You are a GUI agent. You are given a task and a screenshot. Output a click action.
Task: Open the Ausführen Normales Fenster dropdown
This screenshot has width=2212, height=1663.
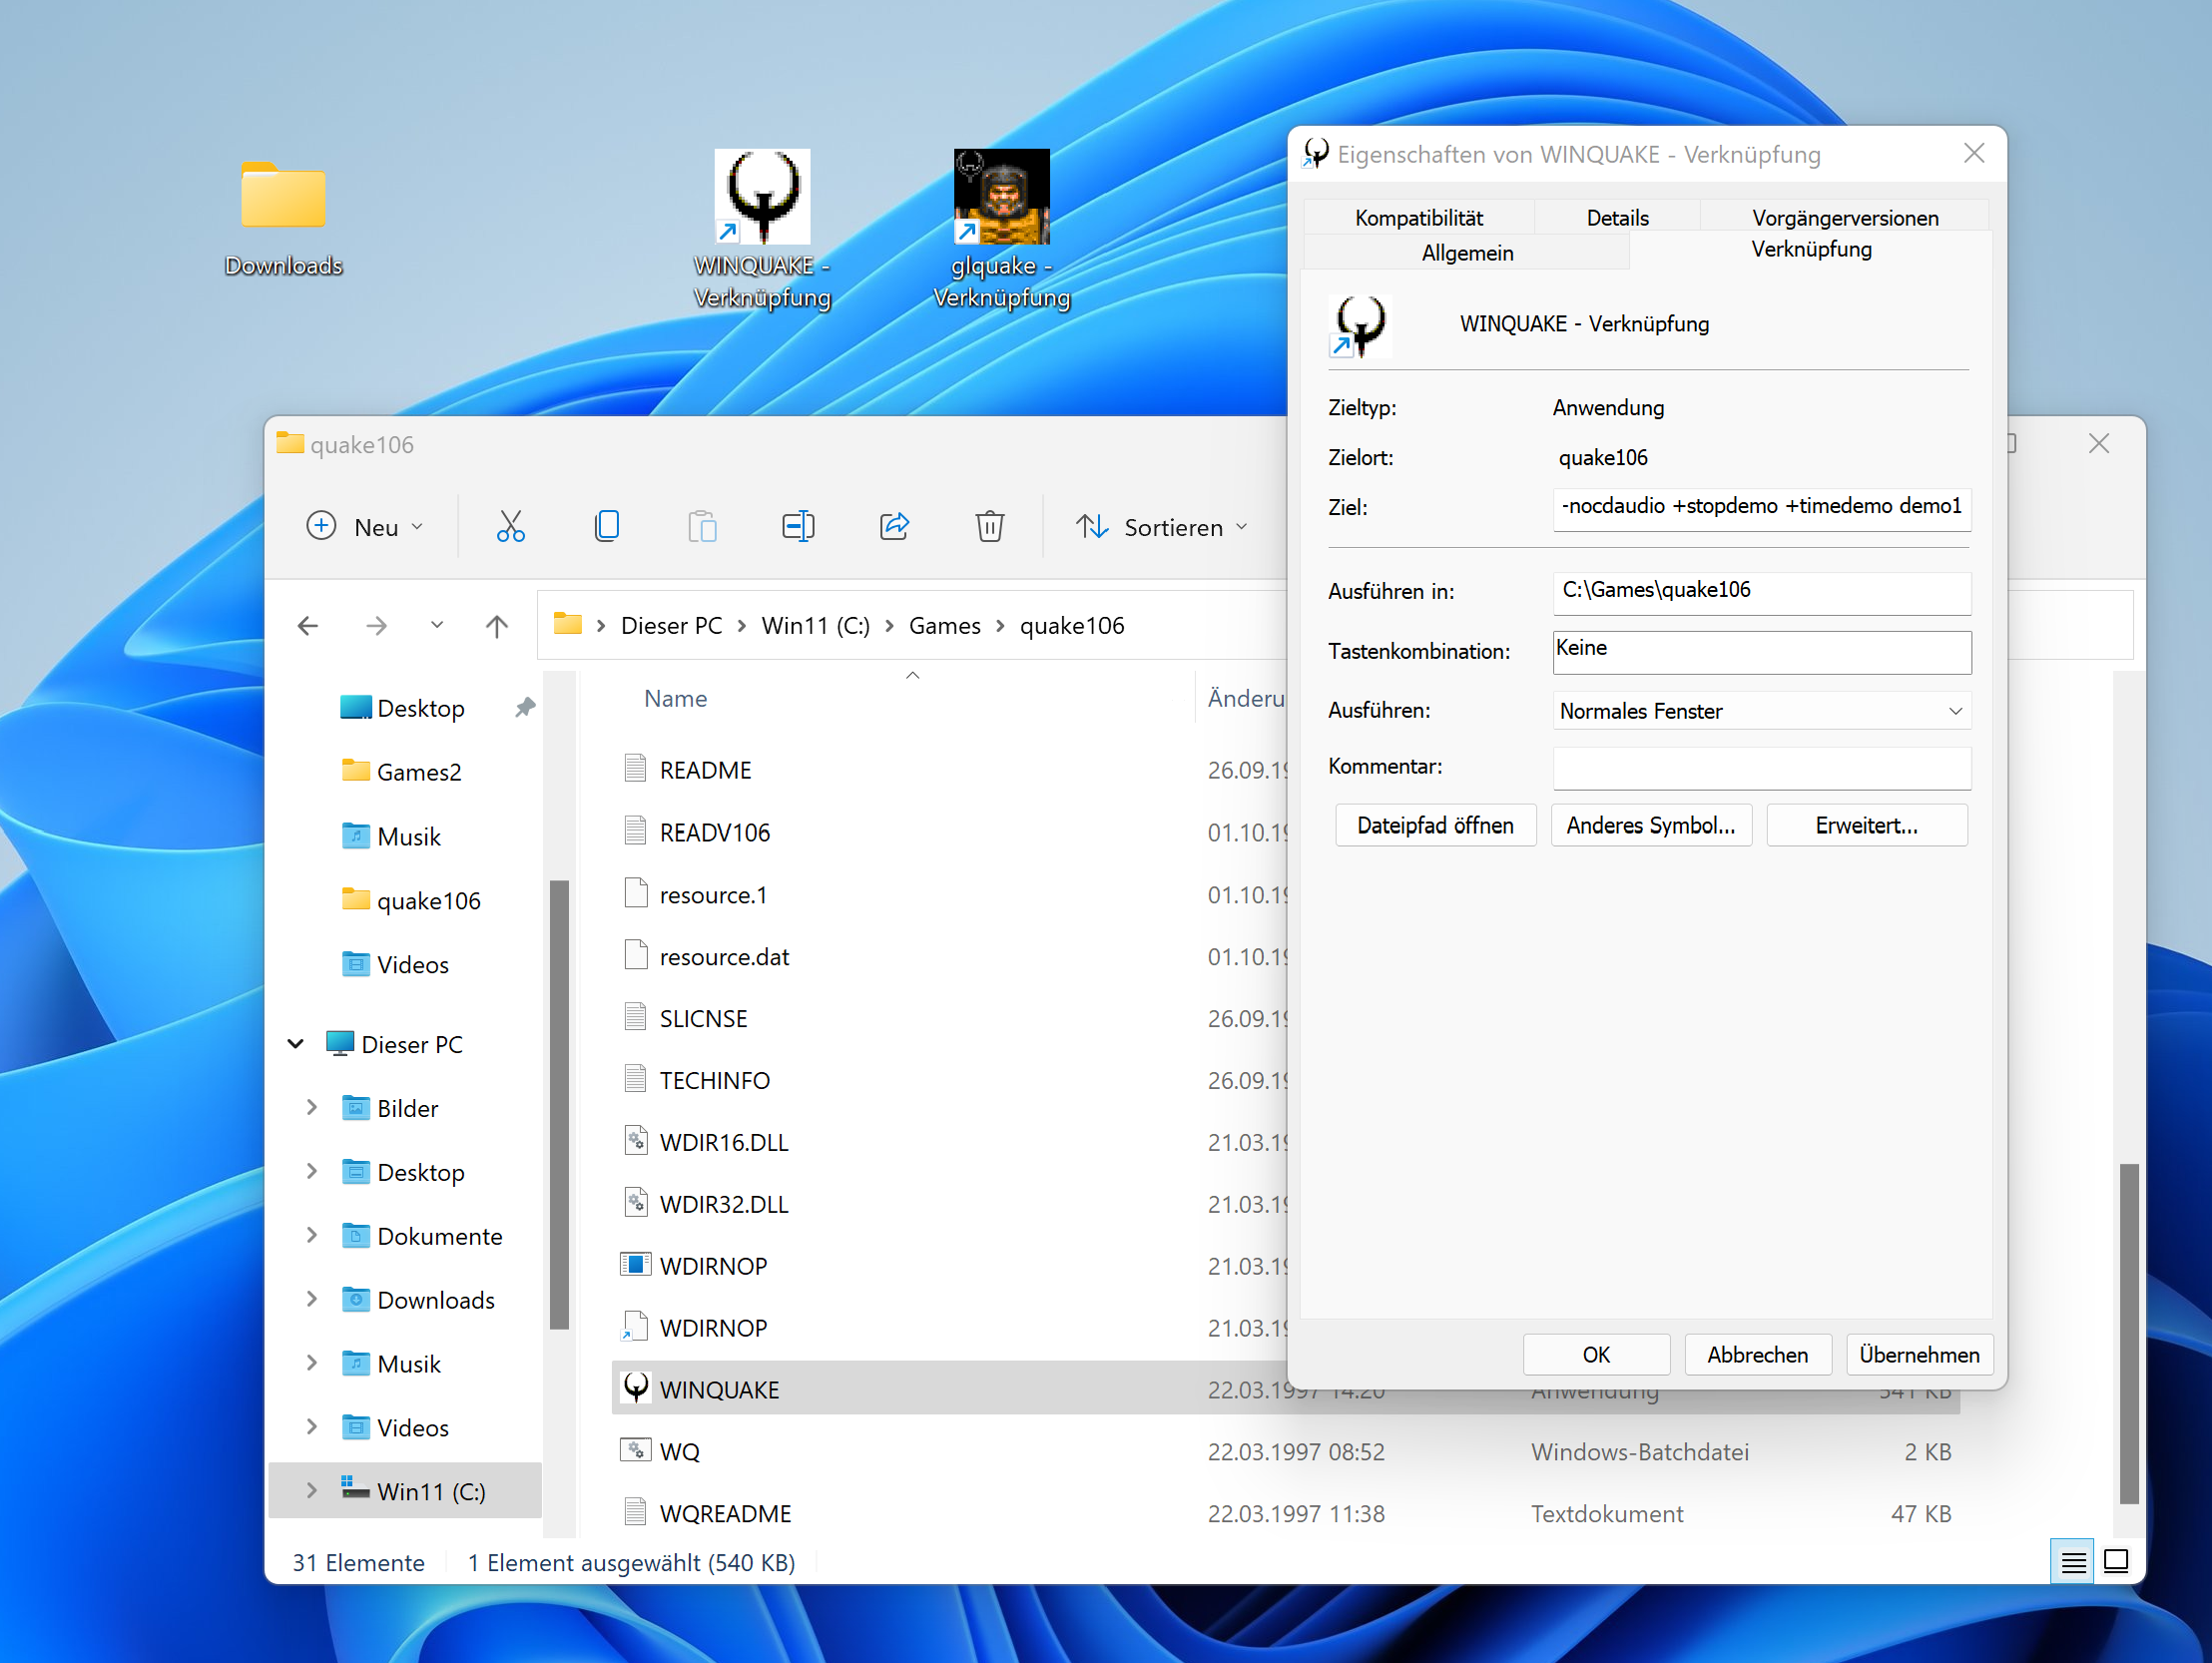point(1760,711)
